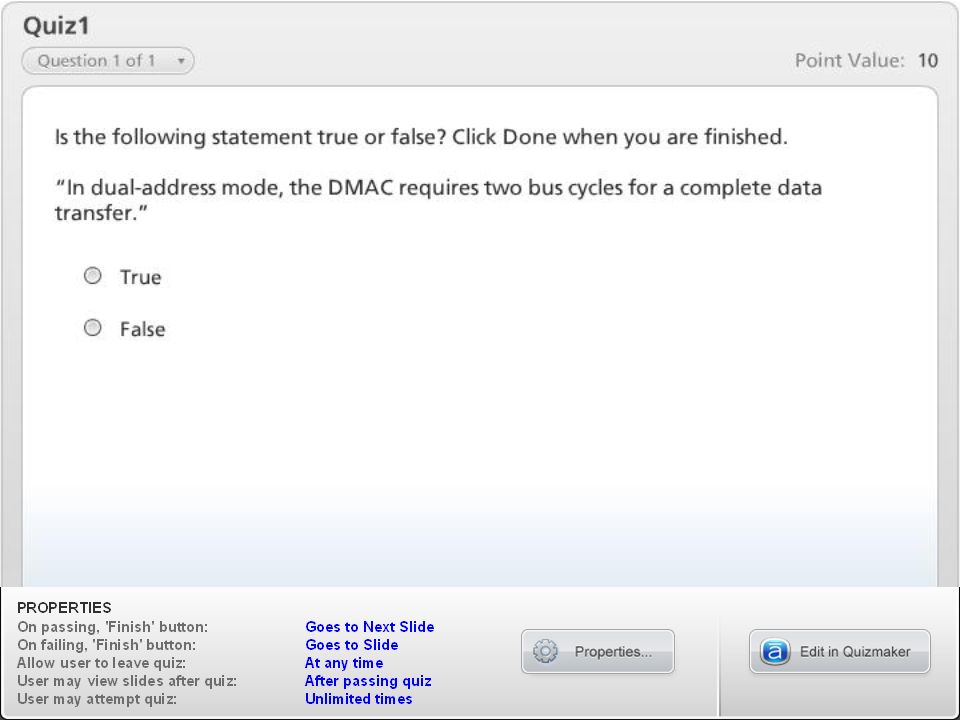Image resolution: width=960 pixels, height=720 pixels.
Task: Click the Properties... button
Action: click(598, 651)
